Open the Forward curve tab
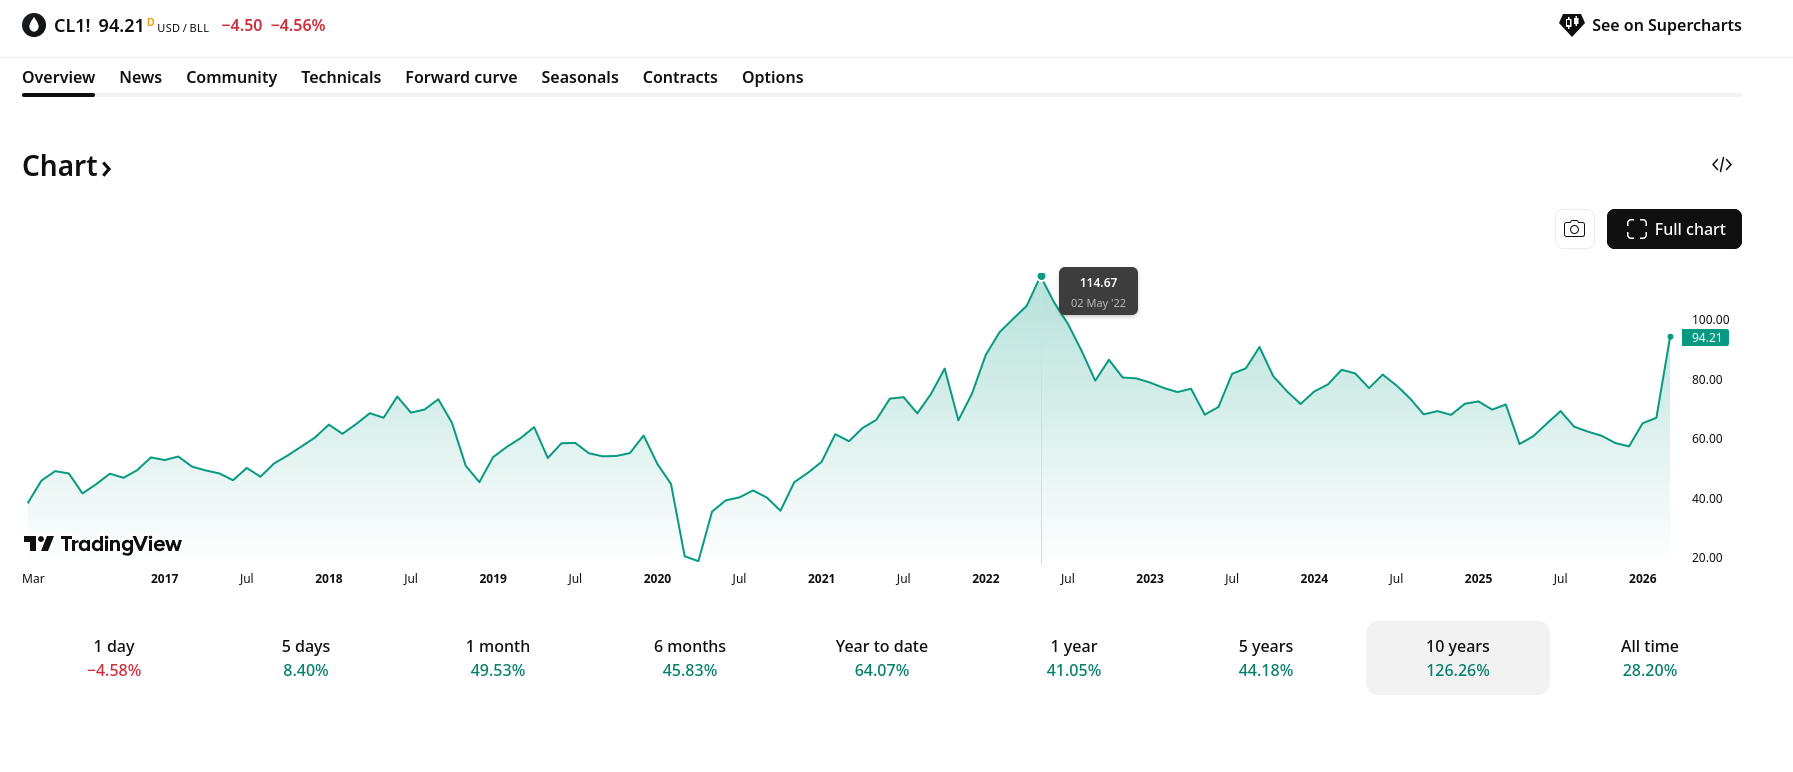The height and width of the screenshot is (772, 1793). click(x=461, y=77)
